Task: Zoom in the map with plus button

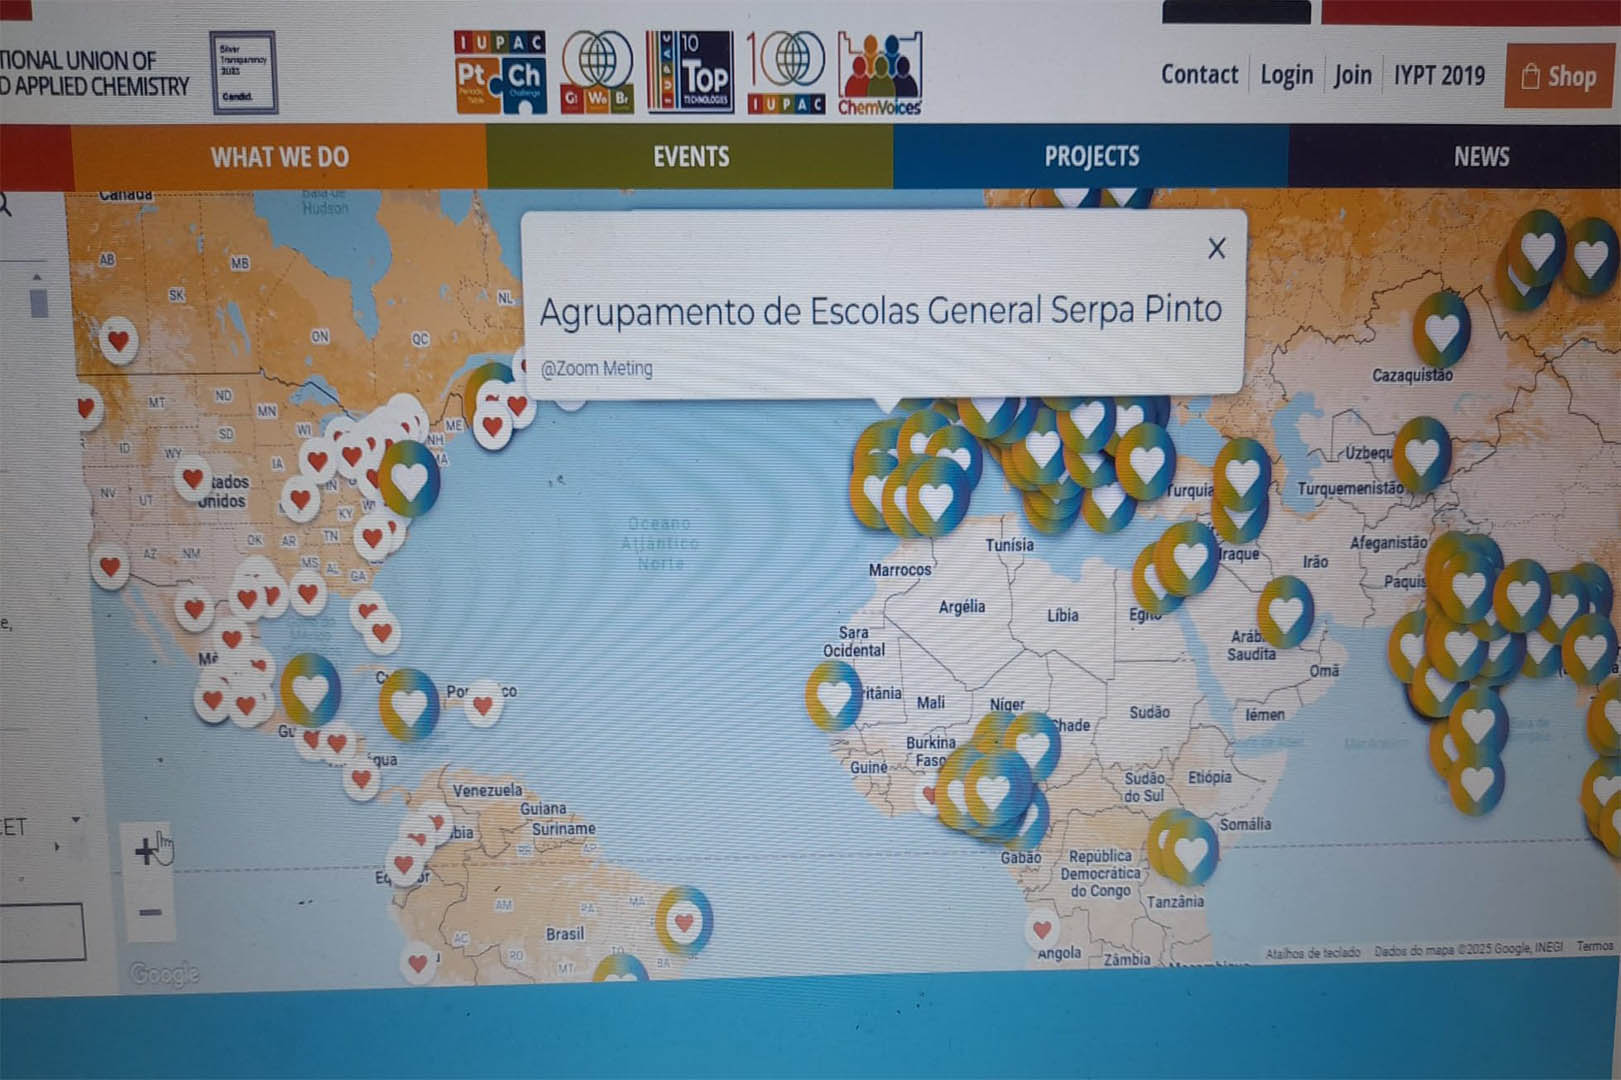Action: point(146,851)
